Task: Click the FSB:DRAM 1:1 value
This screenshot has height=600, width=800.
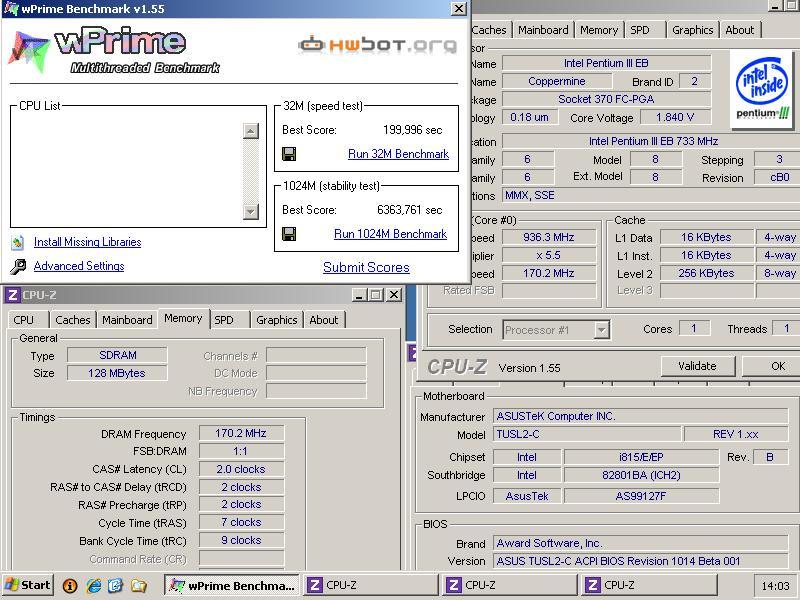Action: coord(241,451)
